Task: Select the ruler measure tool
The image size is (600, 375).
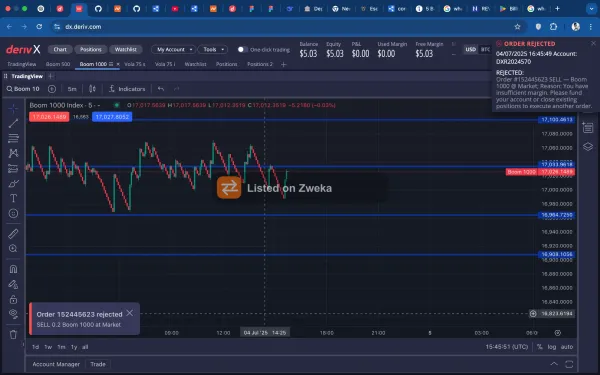Action: (13, 233)
